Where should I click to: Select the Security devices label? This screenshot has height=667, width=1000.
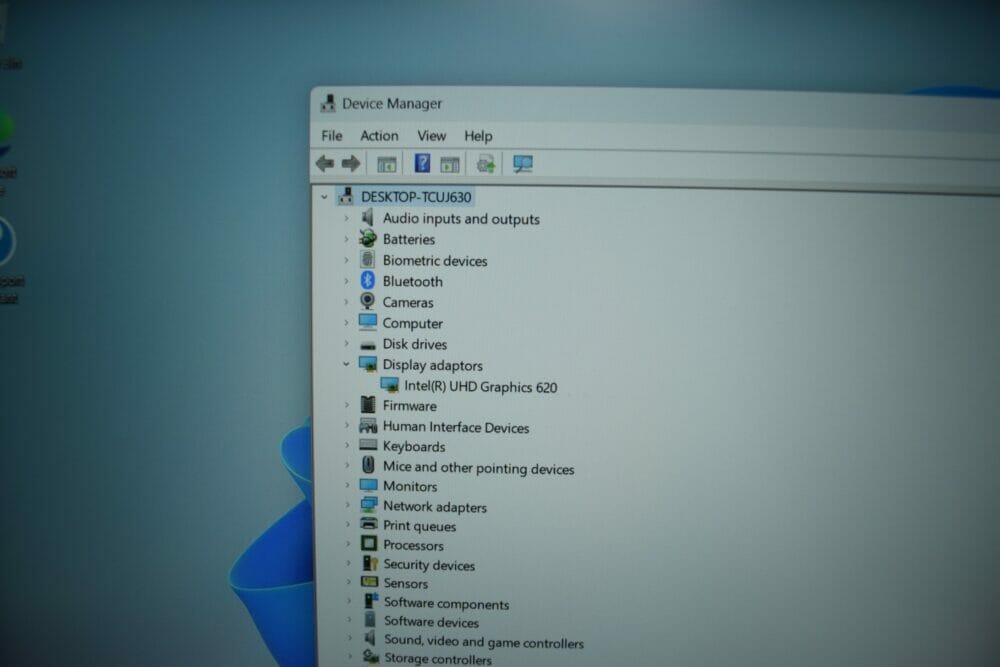point(429,565)
